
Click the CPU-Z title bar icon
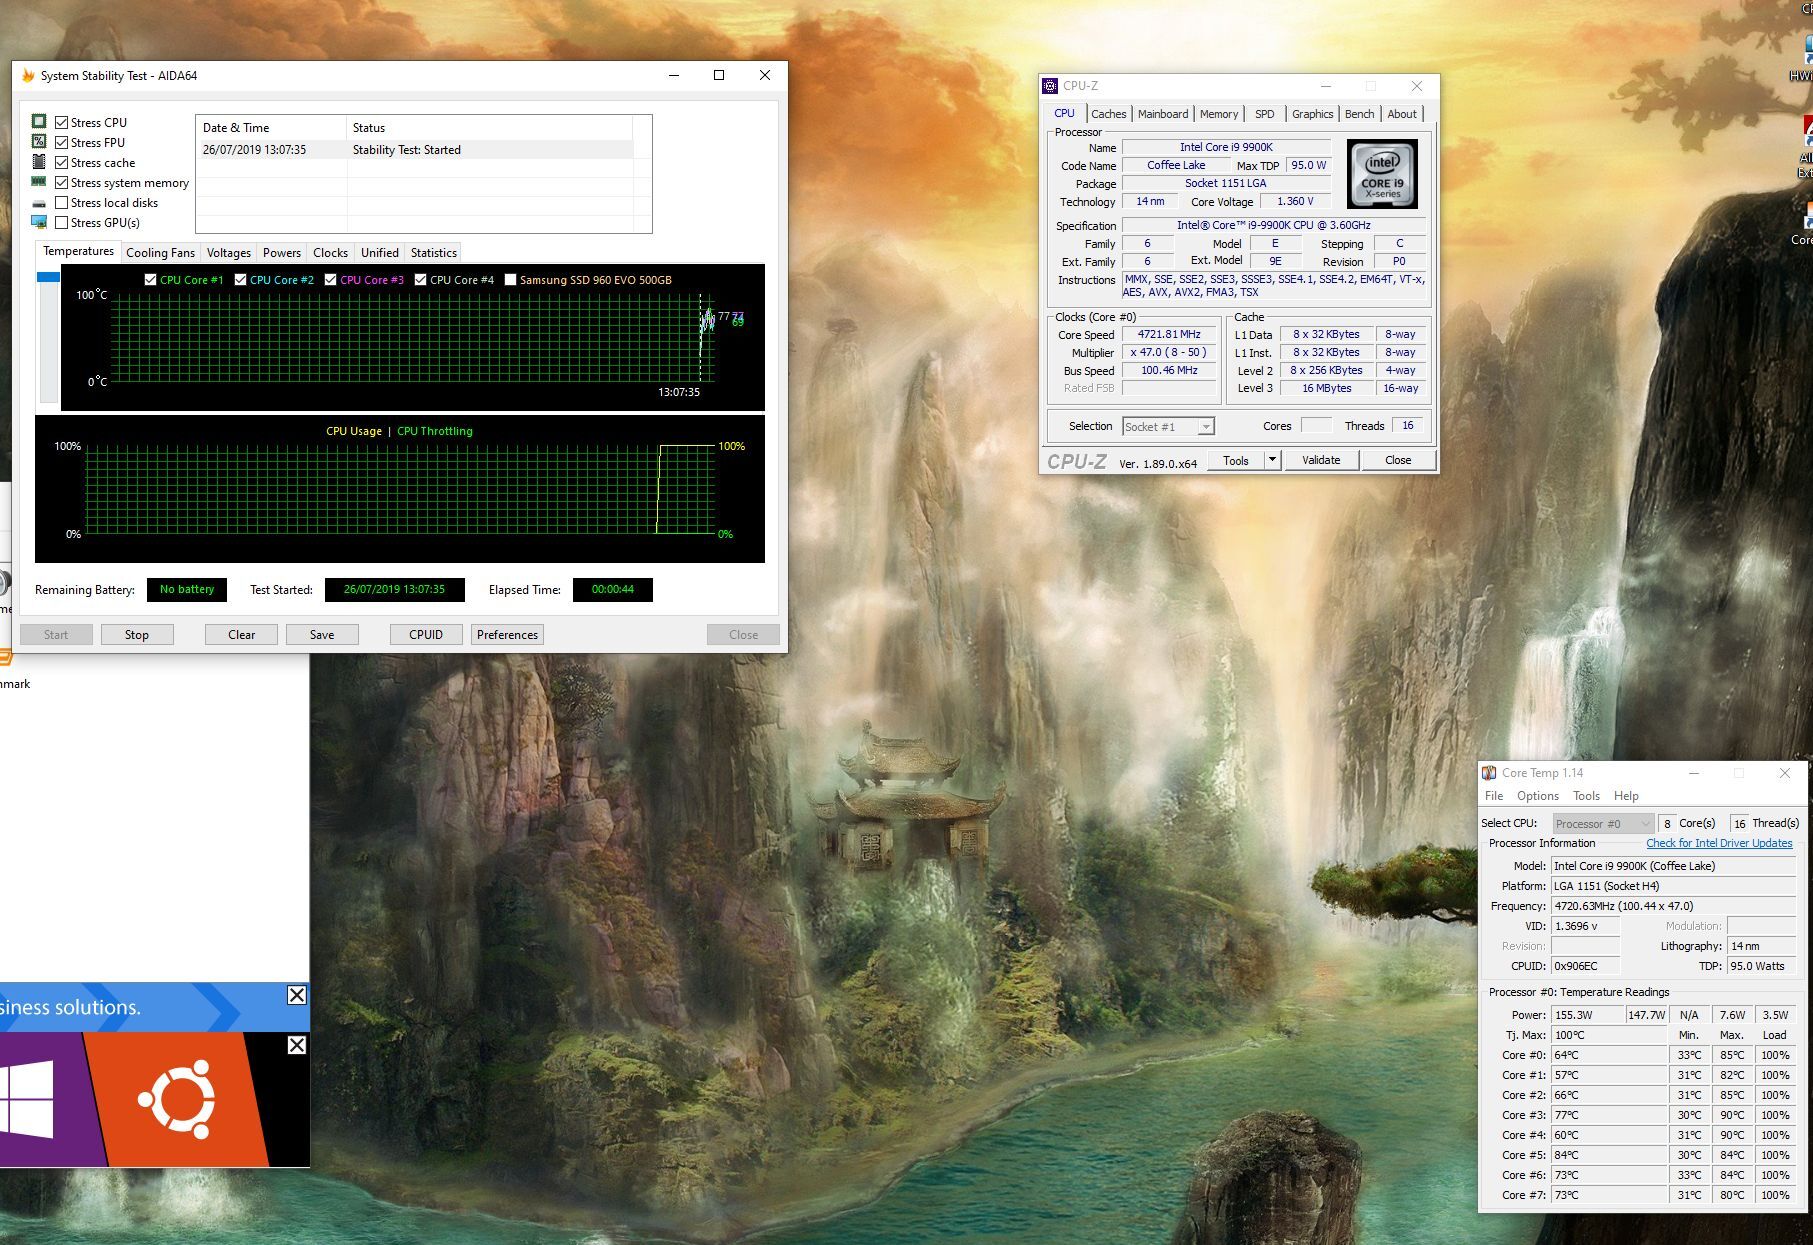coord(1050,86)
